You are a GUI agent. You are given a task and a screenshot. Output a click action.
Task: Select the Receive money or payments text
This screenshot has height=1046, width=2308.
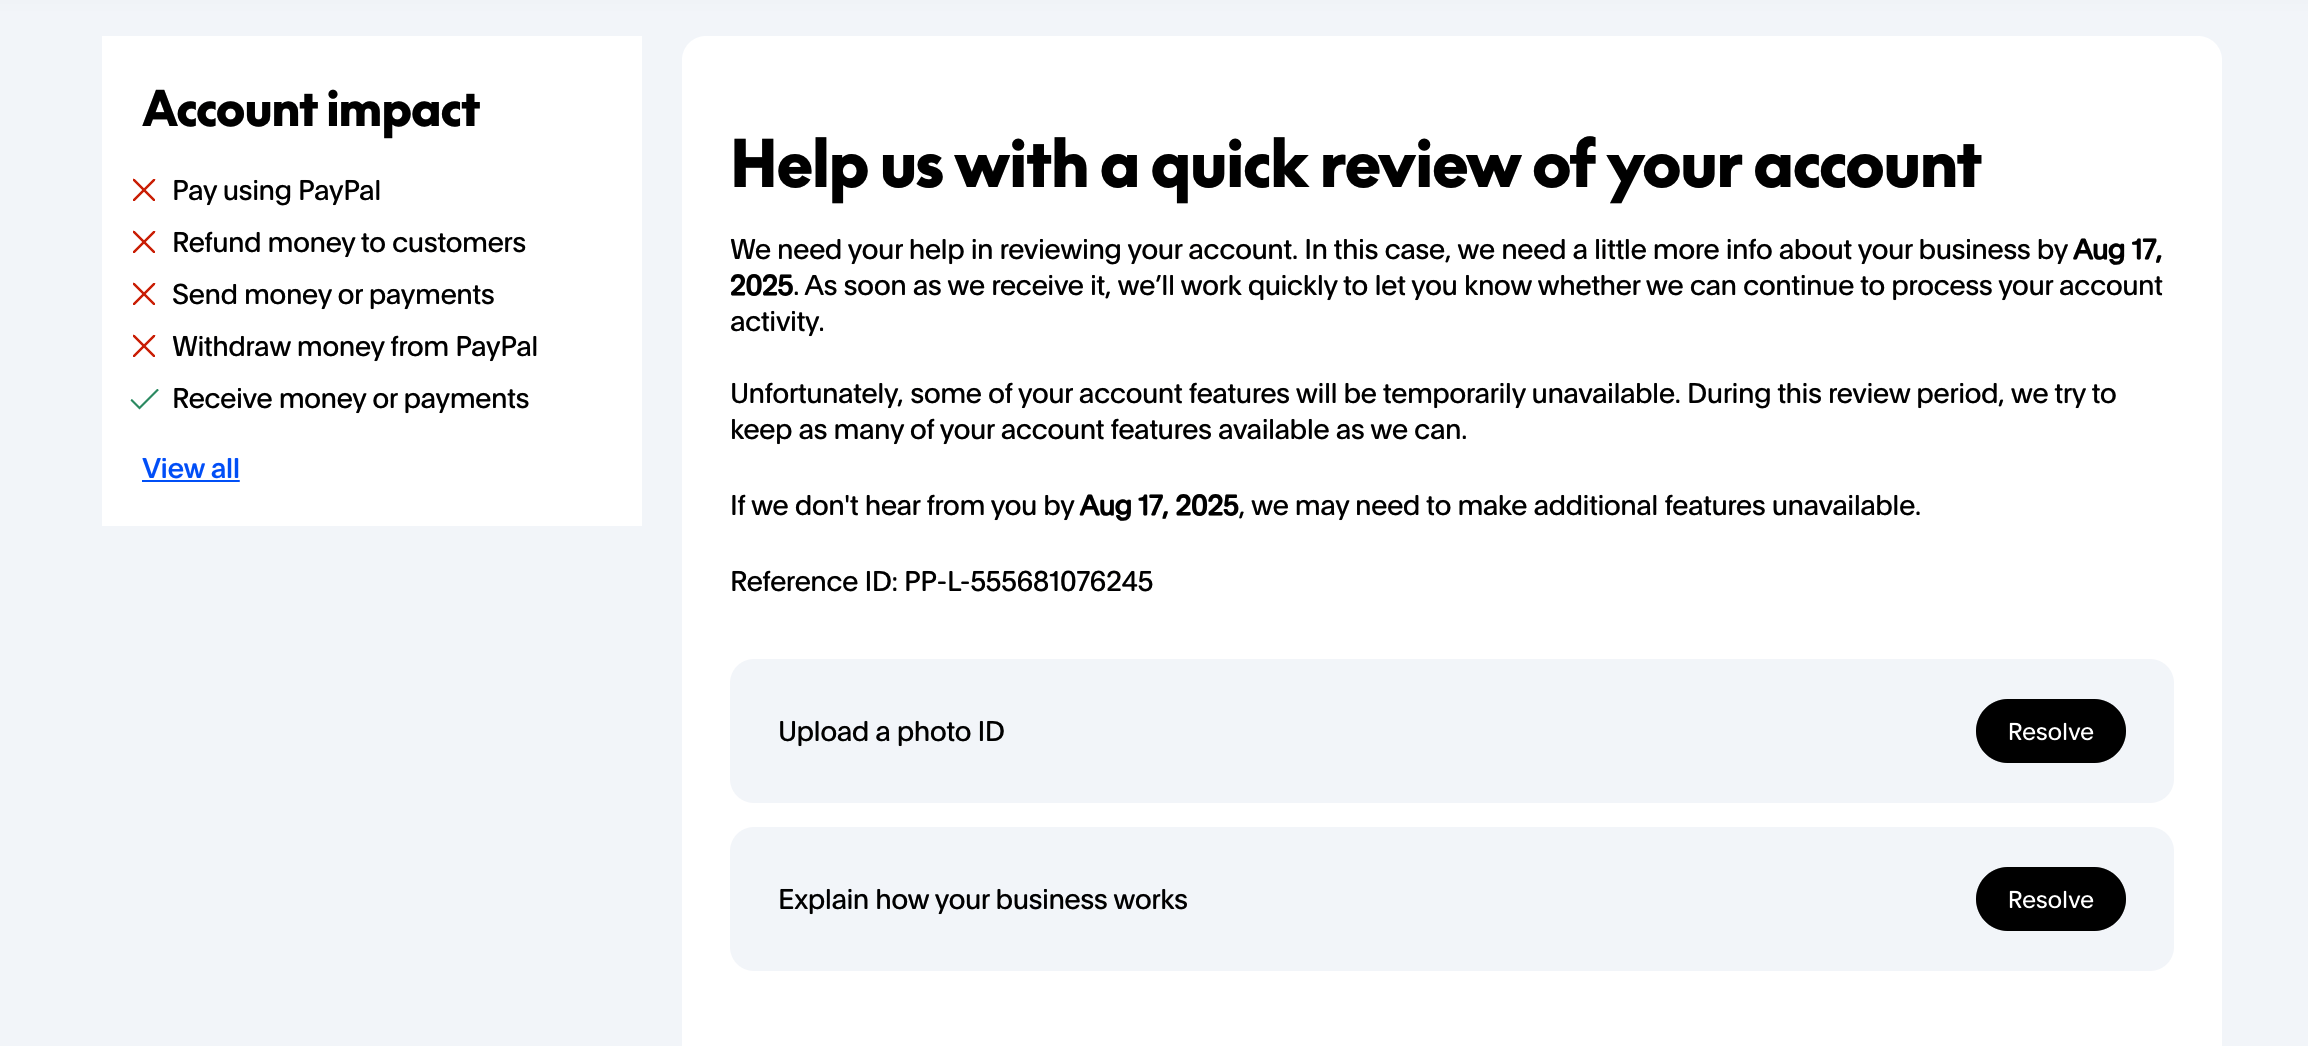coord(350,398)
